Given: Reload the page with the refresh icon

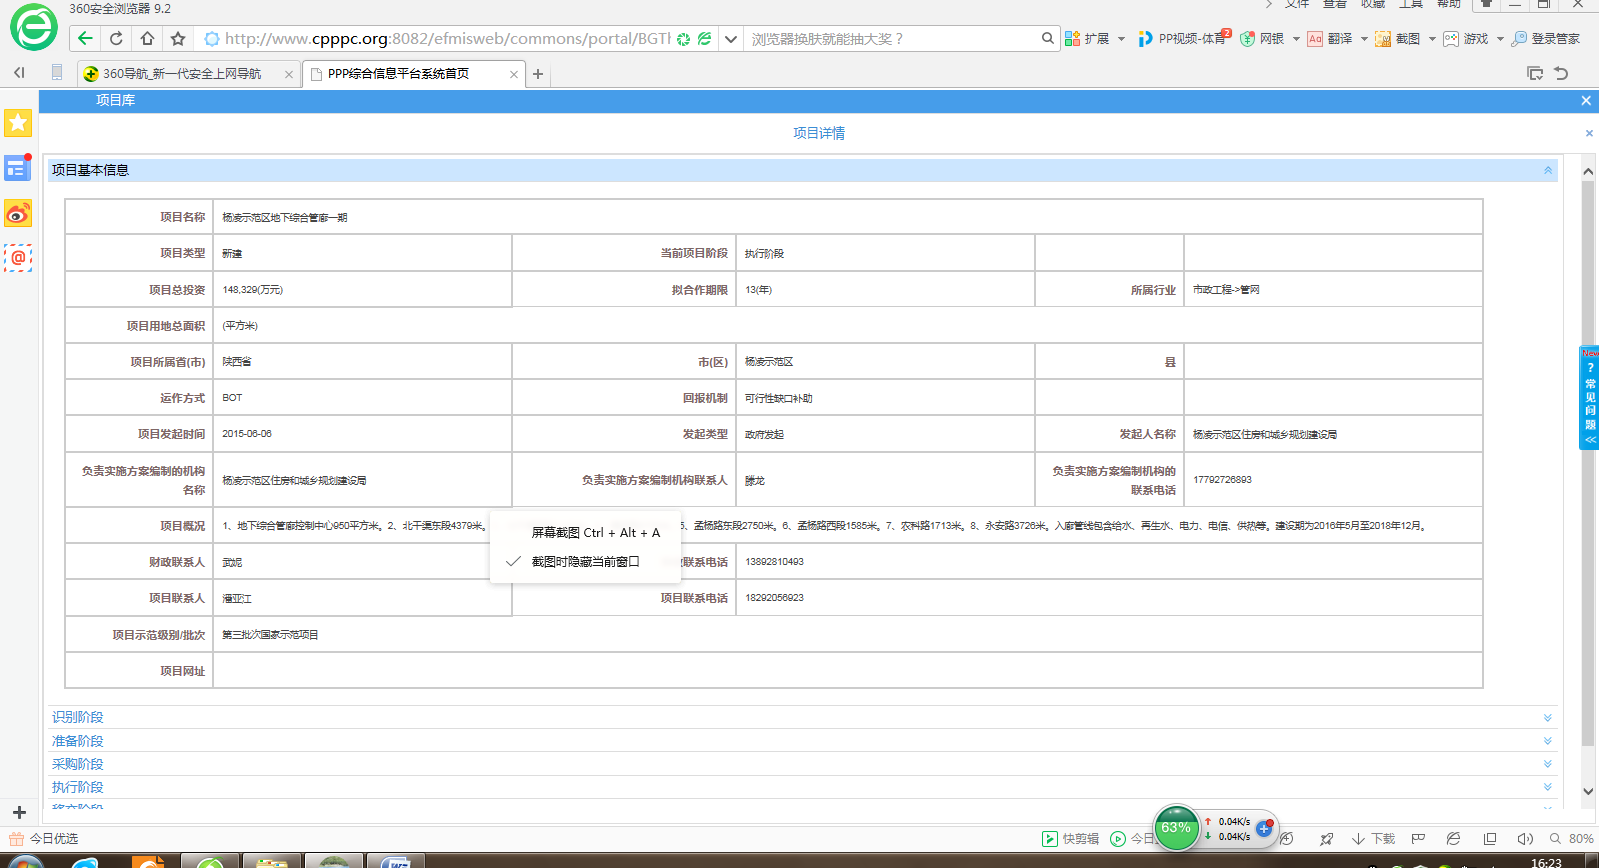Looking at the screenshot, I should 116,38.
